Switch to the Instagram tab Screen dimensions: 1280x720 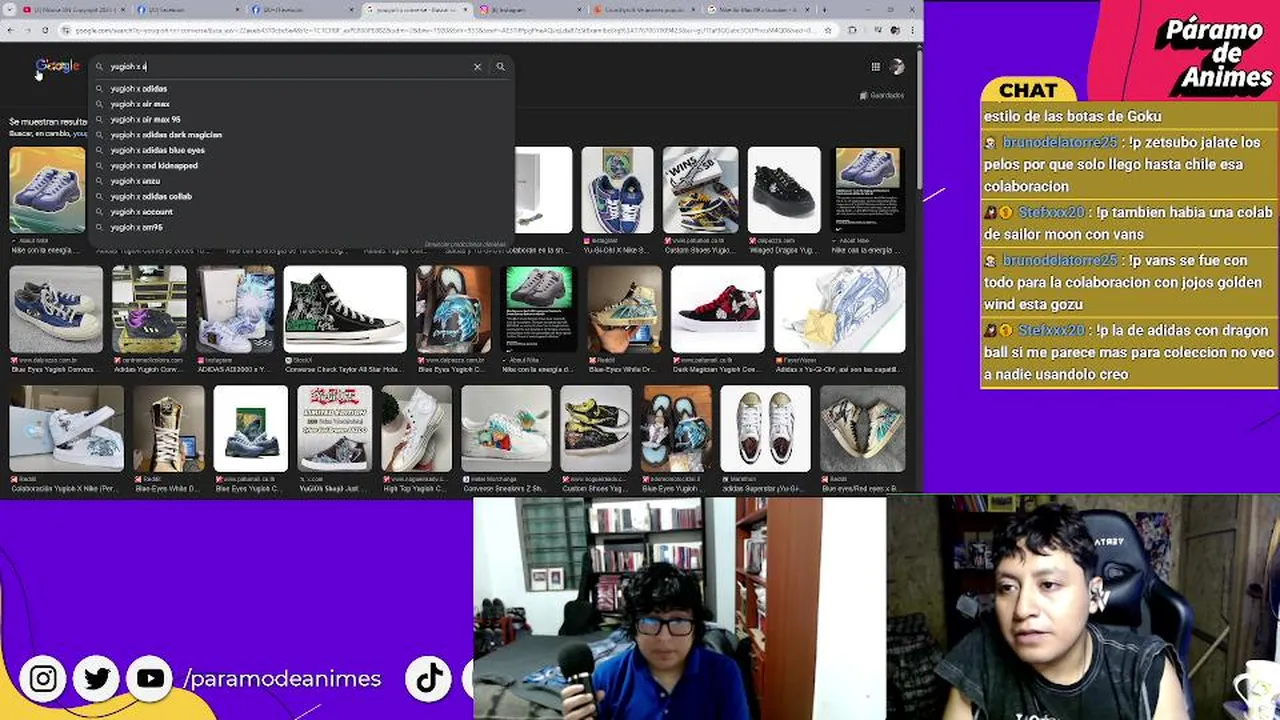point(530,10)
